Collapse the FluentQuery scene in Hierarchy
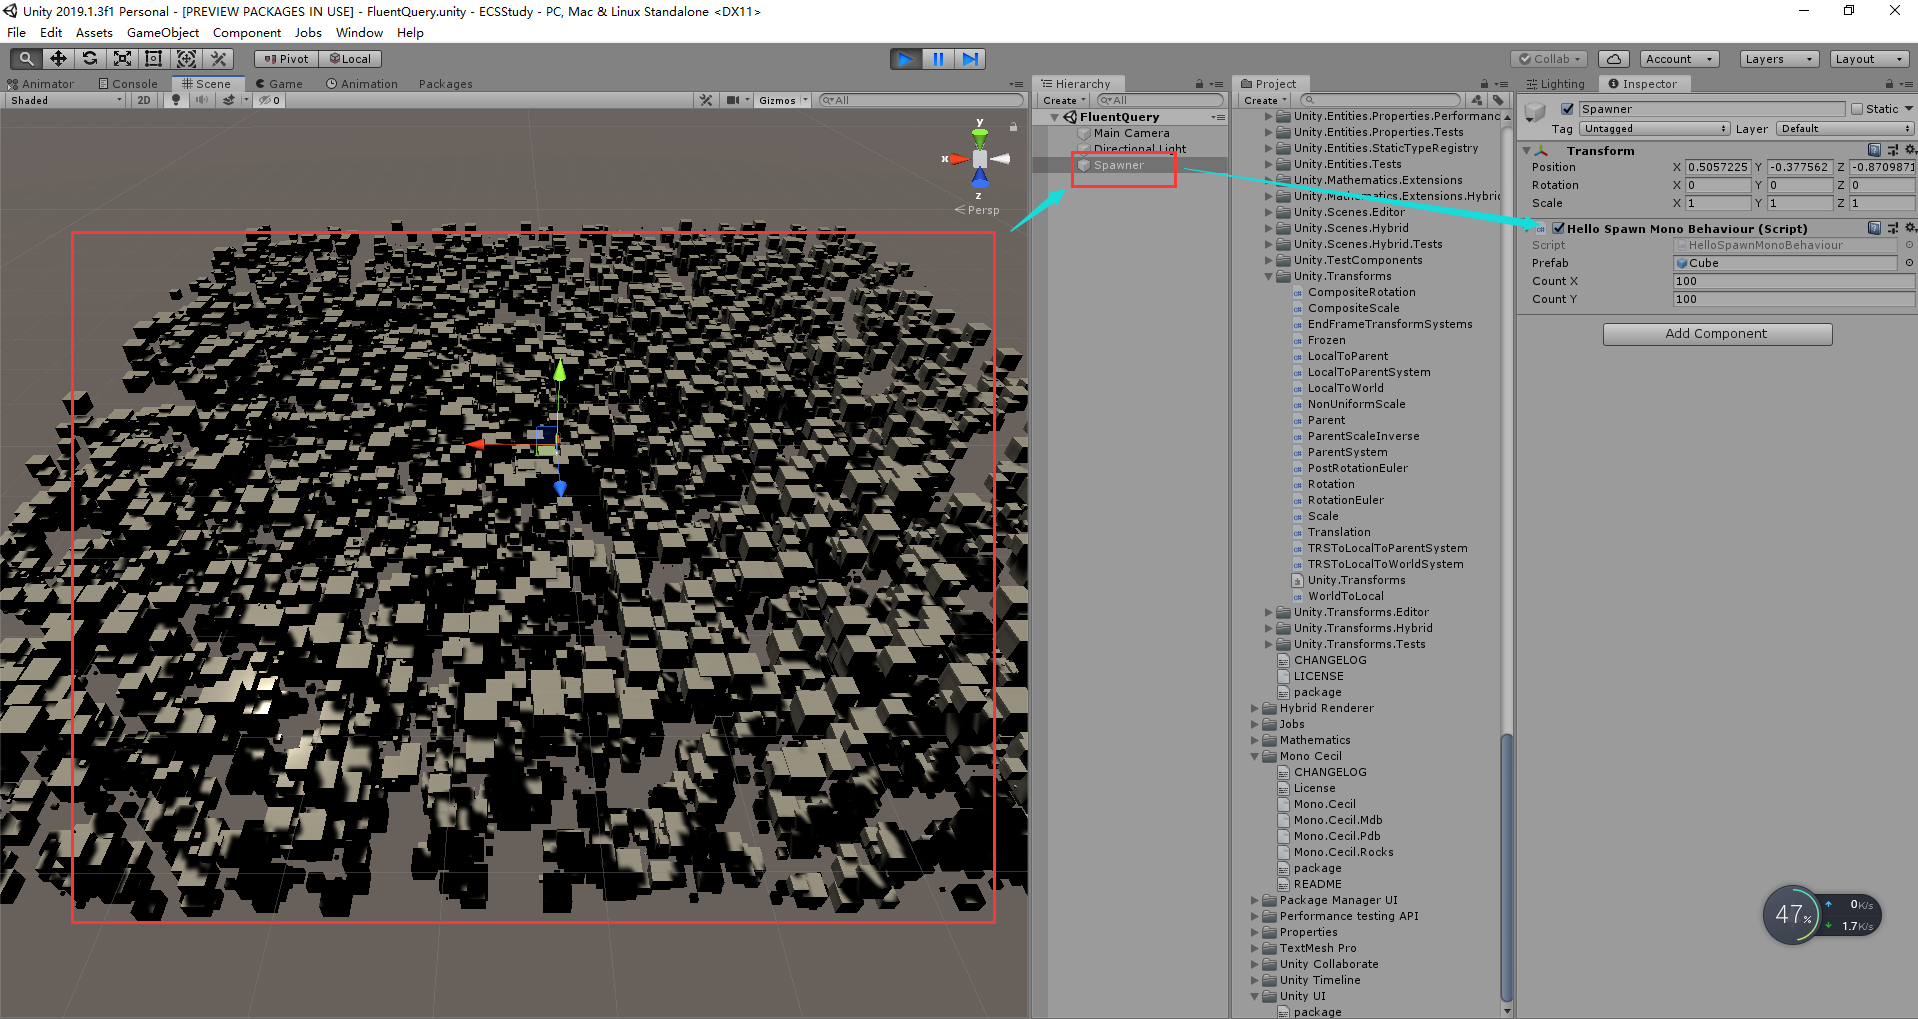 tap(1054, 117)
